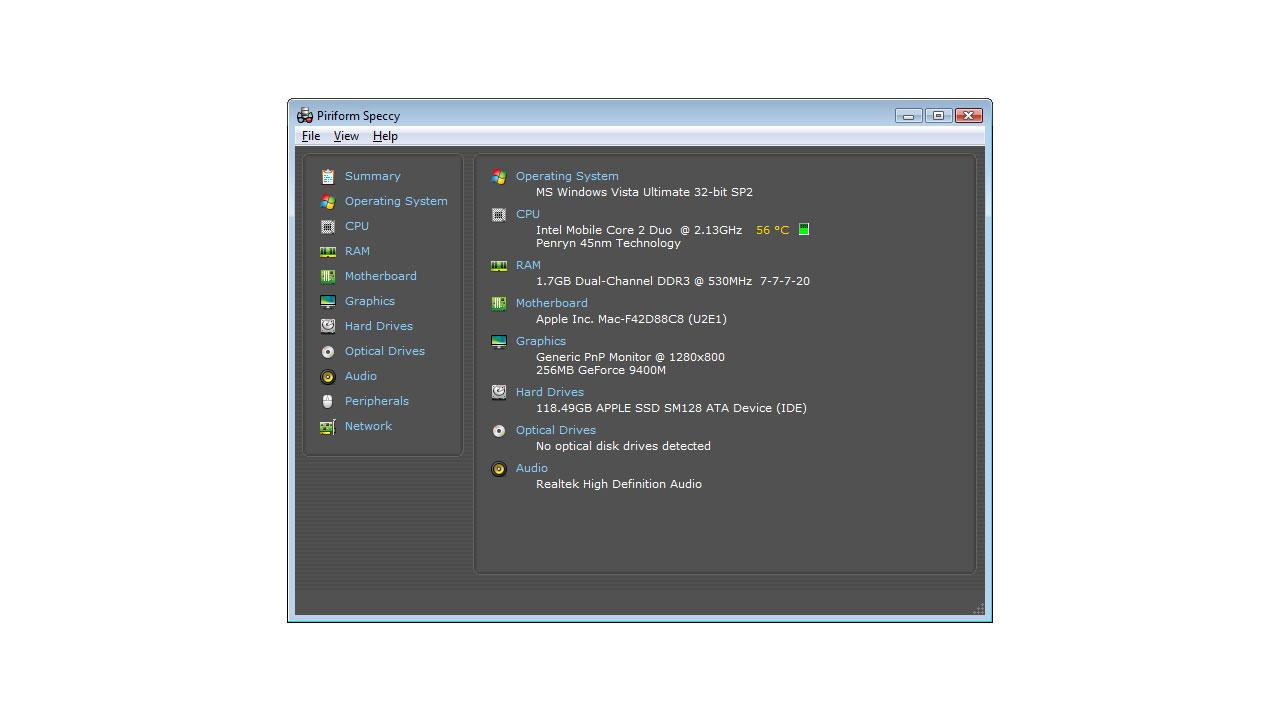The image size is (1280, 720).
Task: Click the window resize grip corner
Action: pyautogui.click(x=979, y=609)
